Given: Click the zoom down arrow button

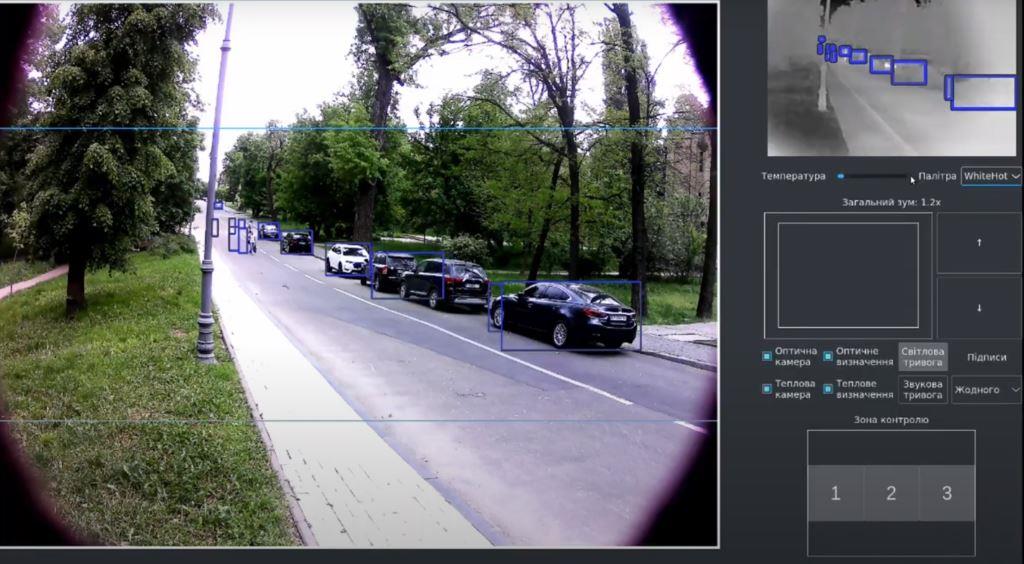Looking at the screenshot, I should pyautogui.click(x=978, y=308).
